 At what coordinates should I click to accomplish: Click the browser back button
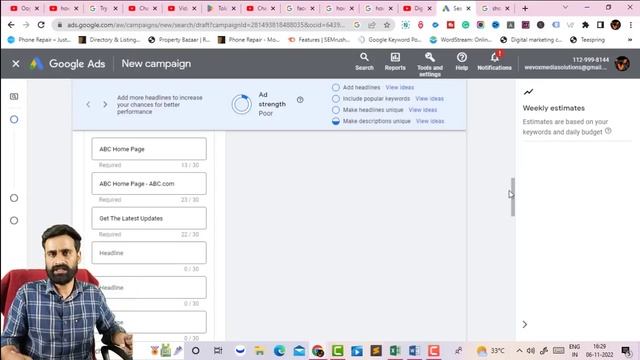coord(11,25)
